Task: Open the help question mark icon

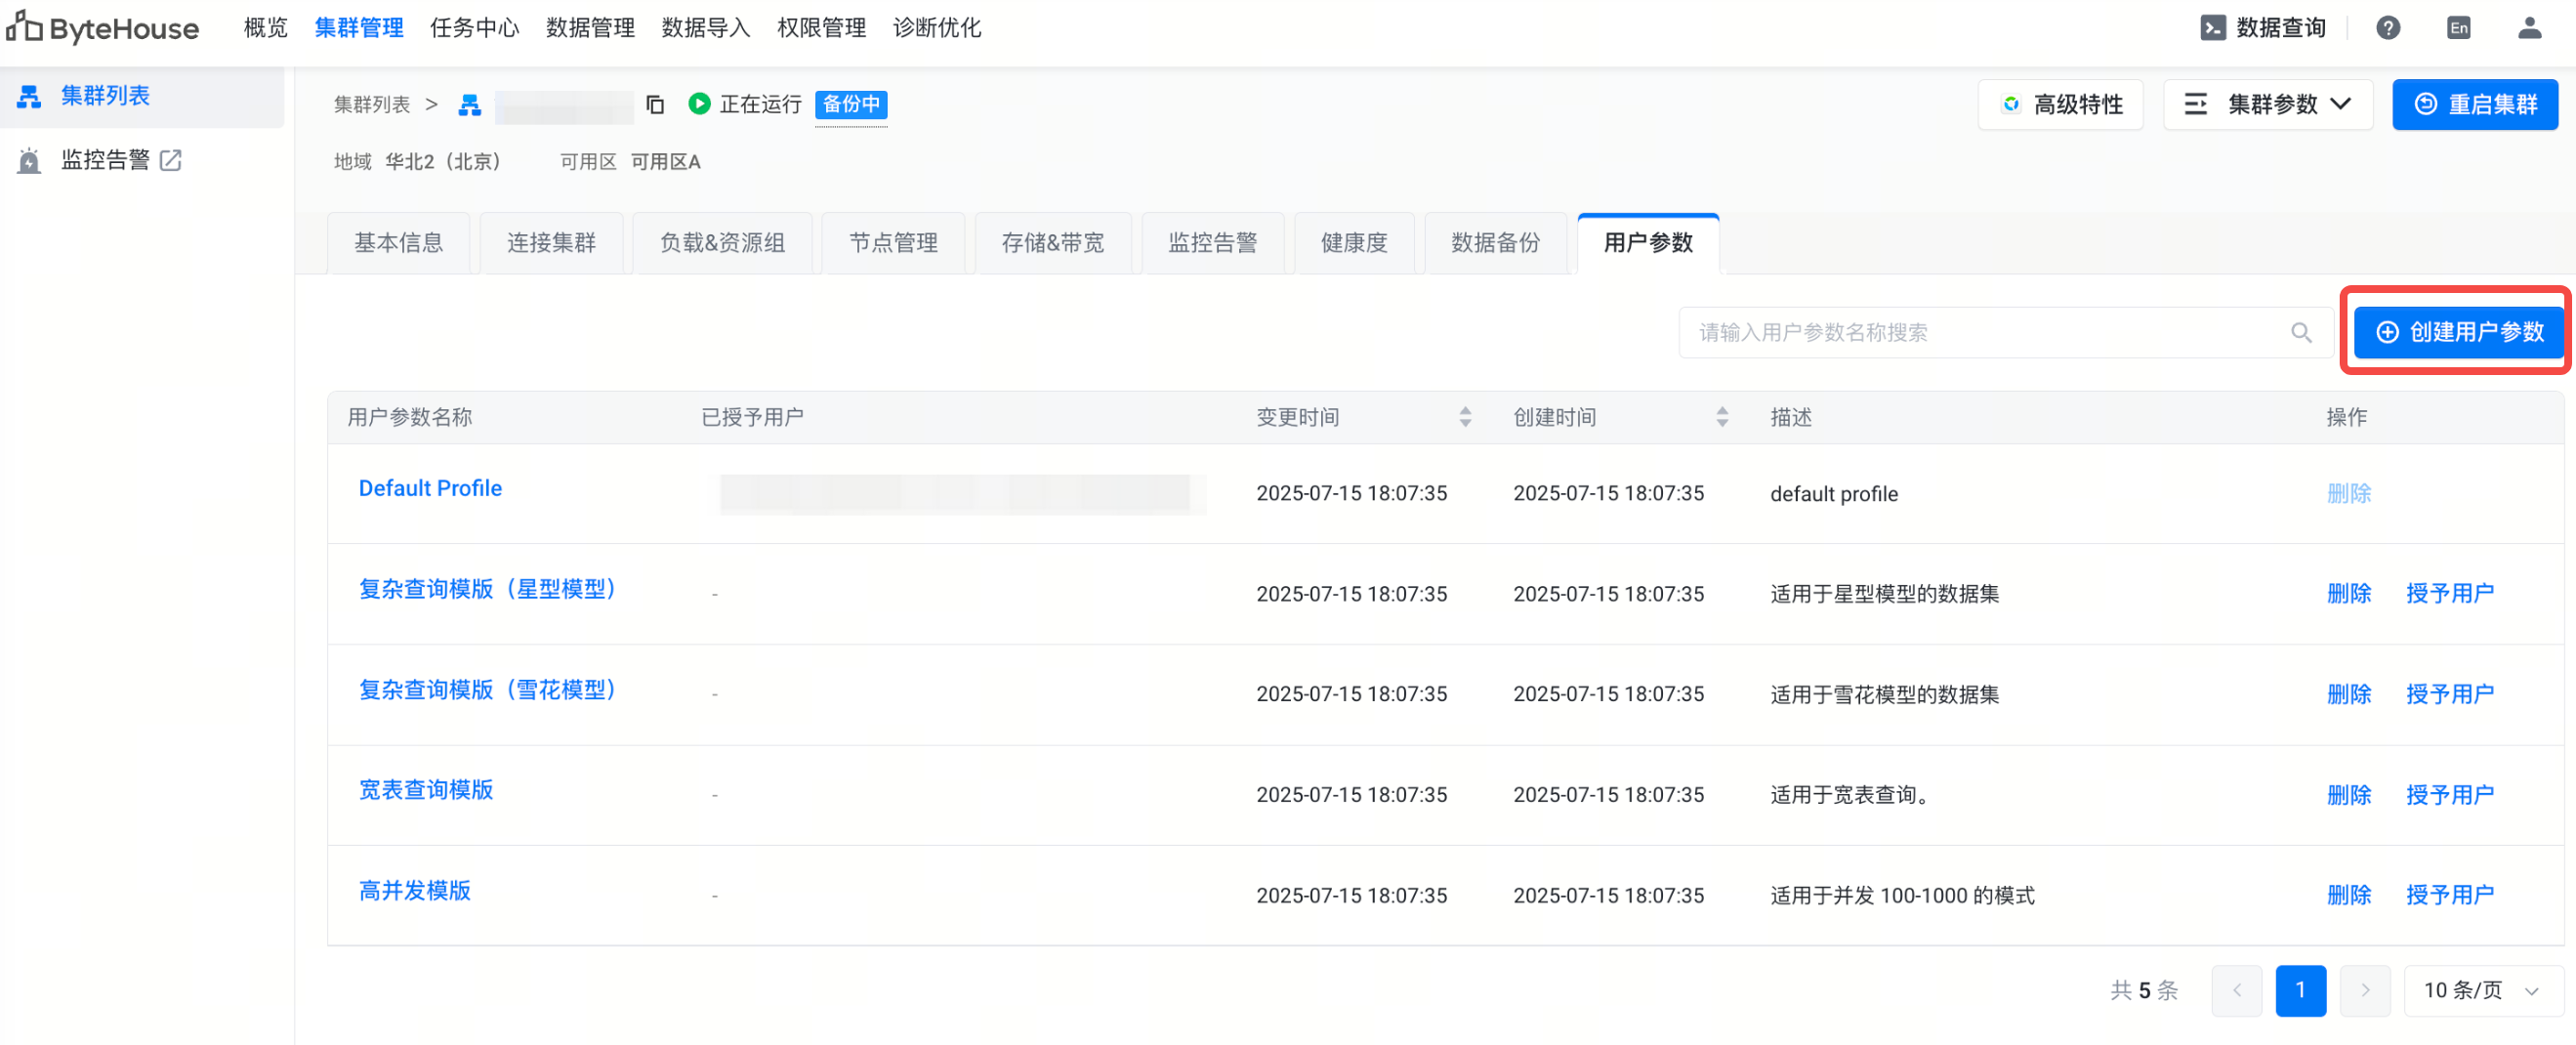Action: pos(2388,28)
